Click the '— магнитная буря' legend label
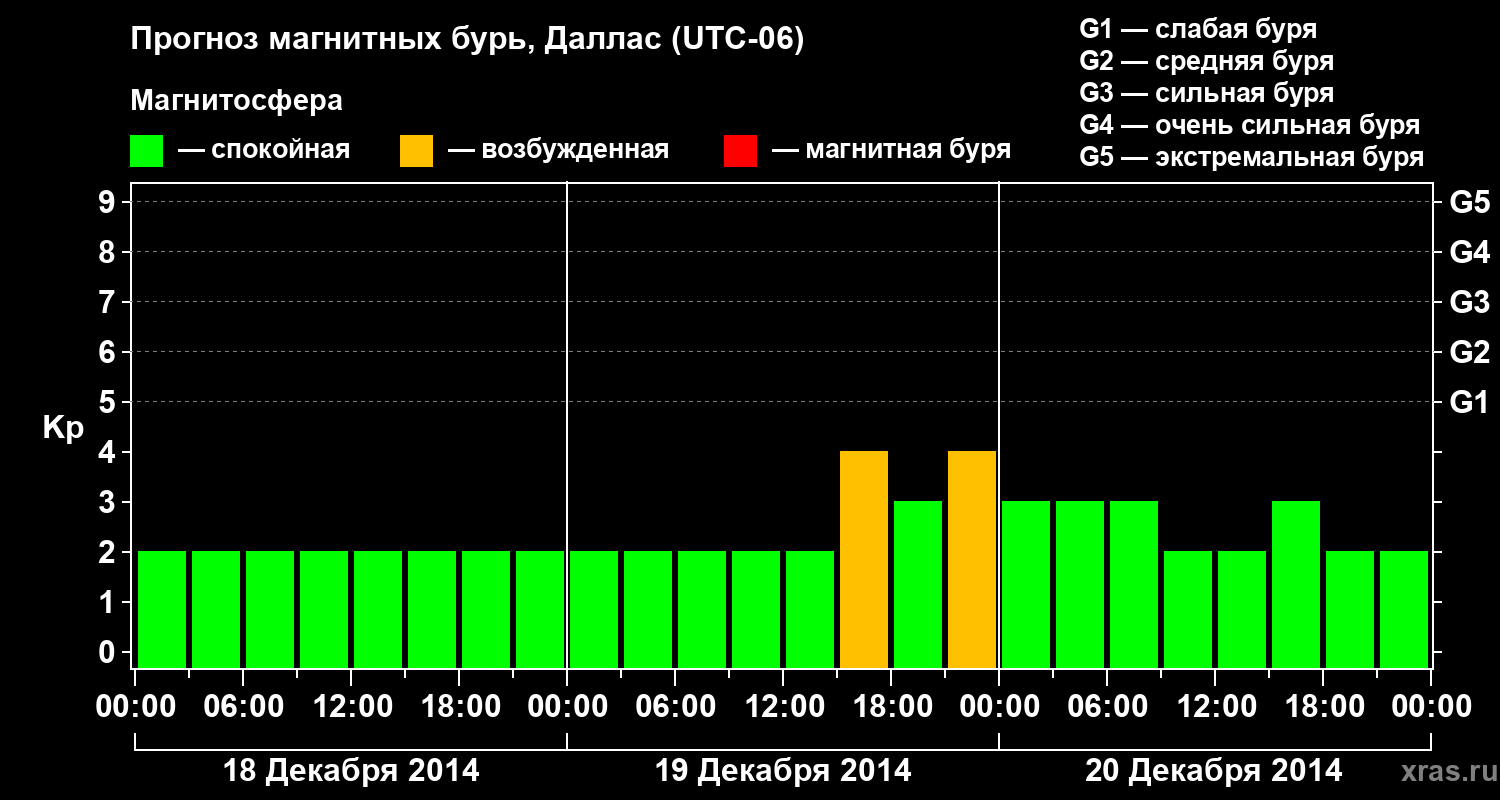 (891, 150)
